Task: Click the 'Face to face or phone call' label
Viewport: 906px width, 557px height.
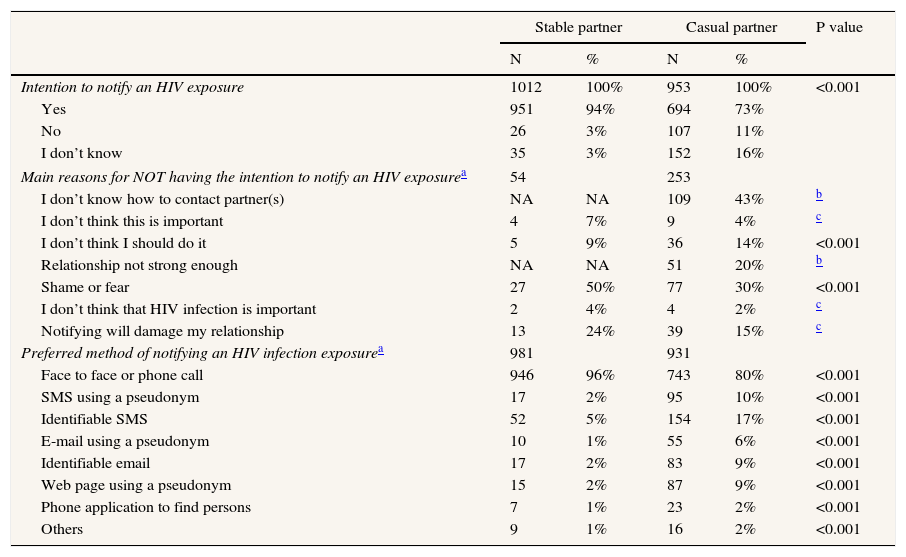Action: point(122,376)
